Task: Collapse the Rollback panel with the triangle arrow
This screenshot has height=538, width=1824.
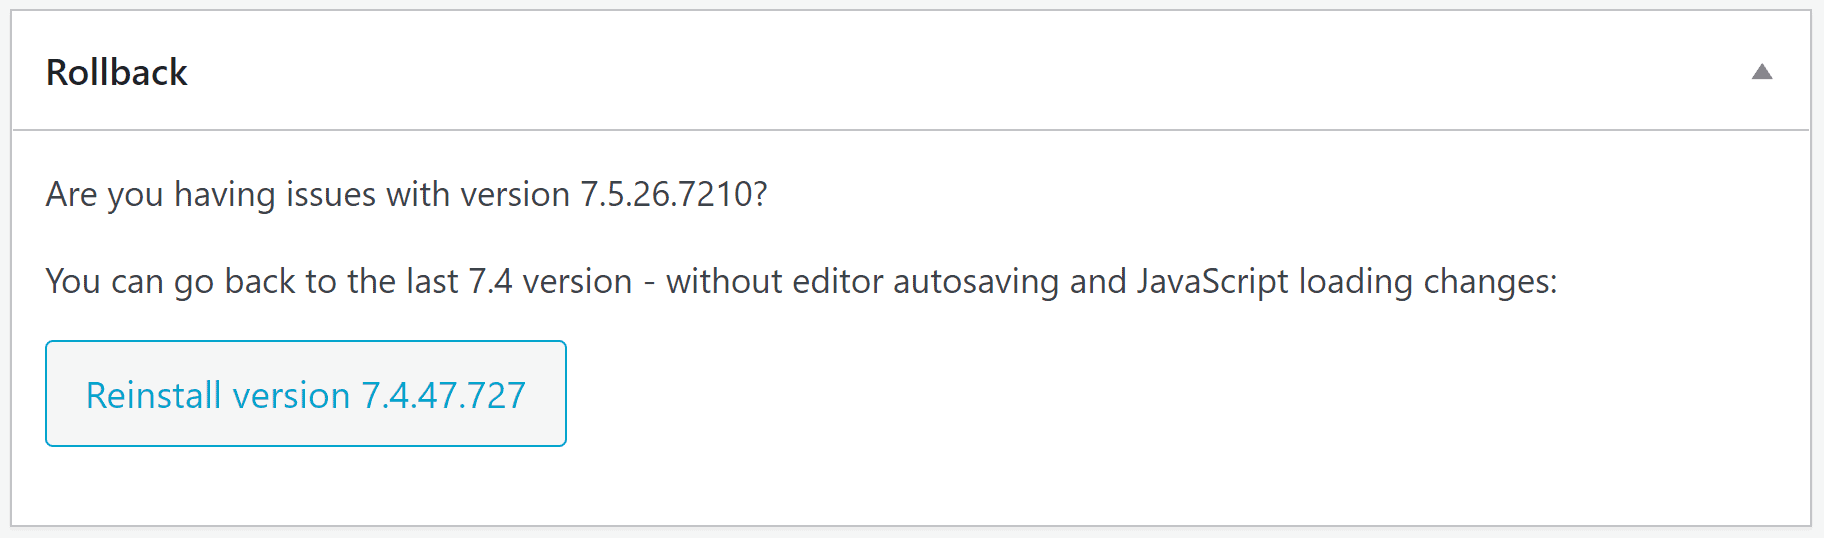Action: (x=1762, y=71)
